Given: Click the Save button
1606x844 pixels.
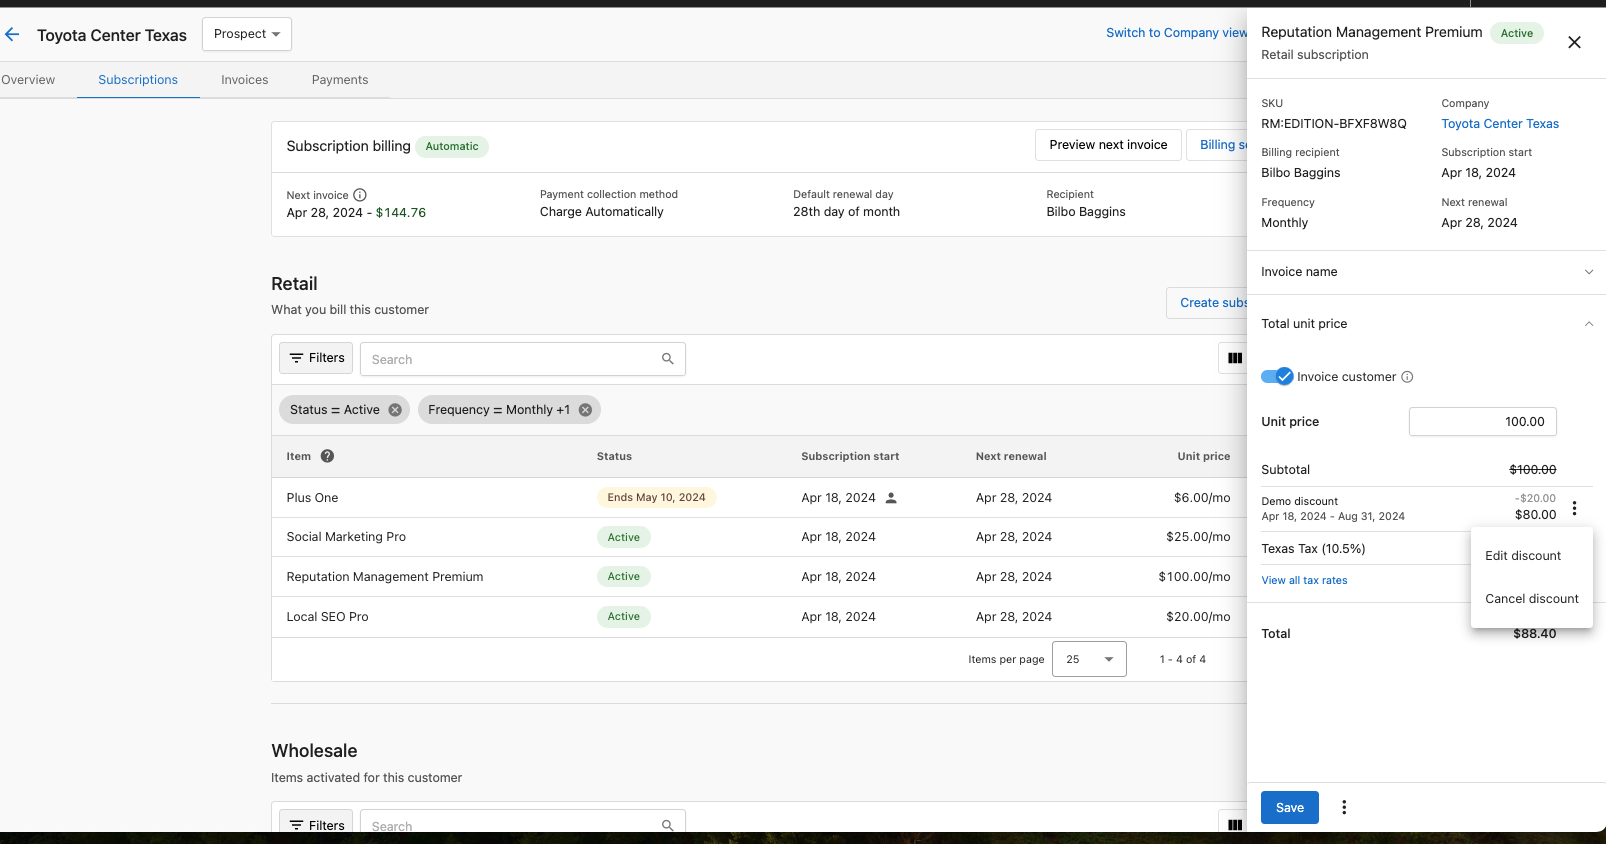Looking at the screenshot, I should tap(1290, 807).
